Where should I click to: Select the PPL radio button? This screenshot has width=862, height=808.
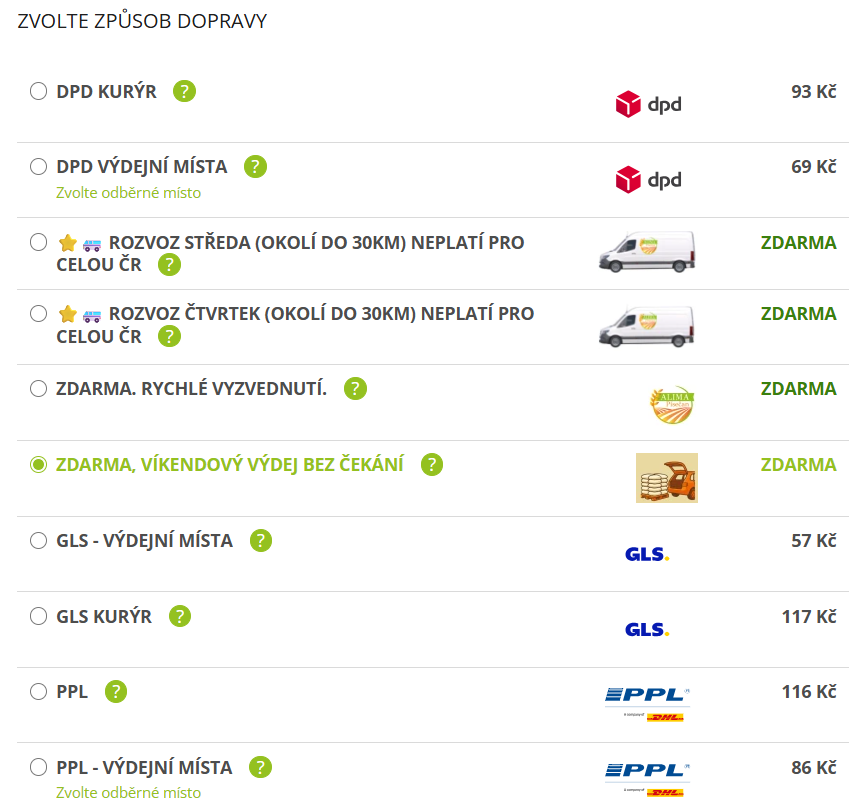pyautogui.click(x=38, y=692)
